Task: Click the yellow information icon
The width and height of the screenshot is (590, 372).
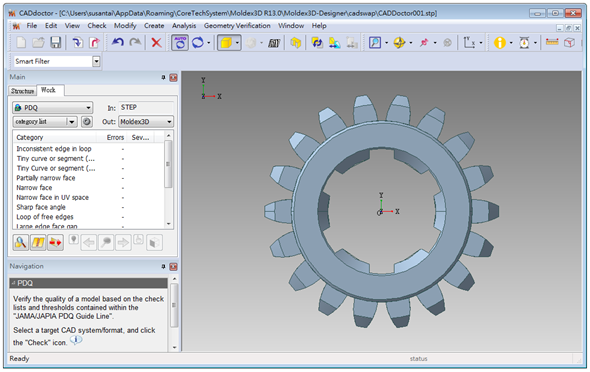Action: click(500, 43)
